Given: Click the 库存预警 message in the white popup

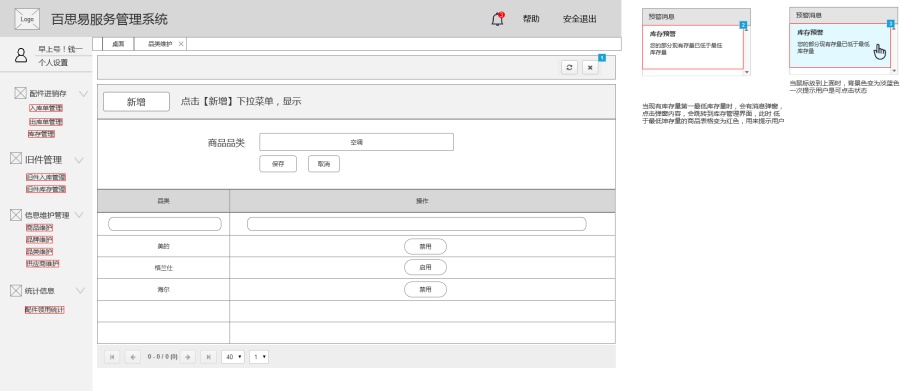Looking at the screenshot, I should coord(693,47).
